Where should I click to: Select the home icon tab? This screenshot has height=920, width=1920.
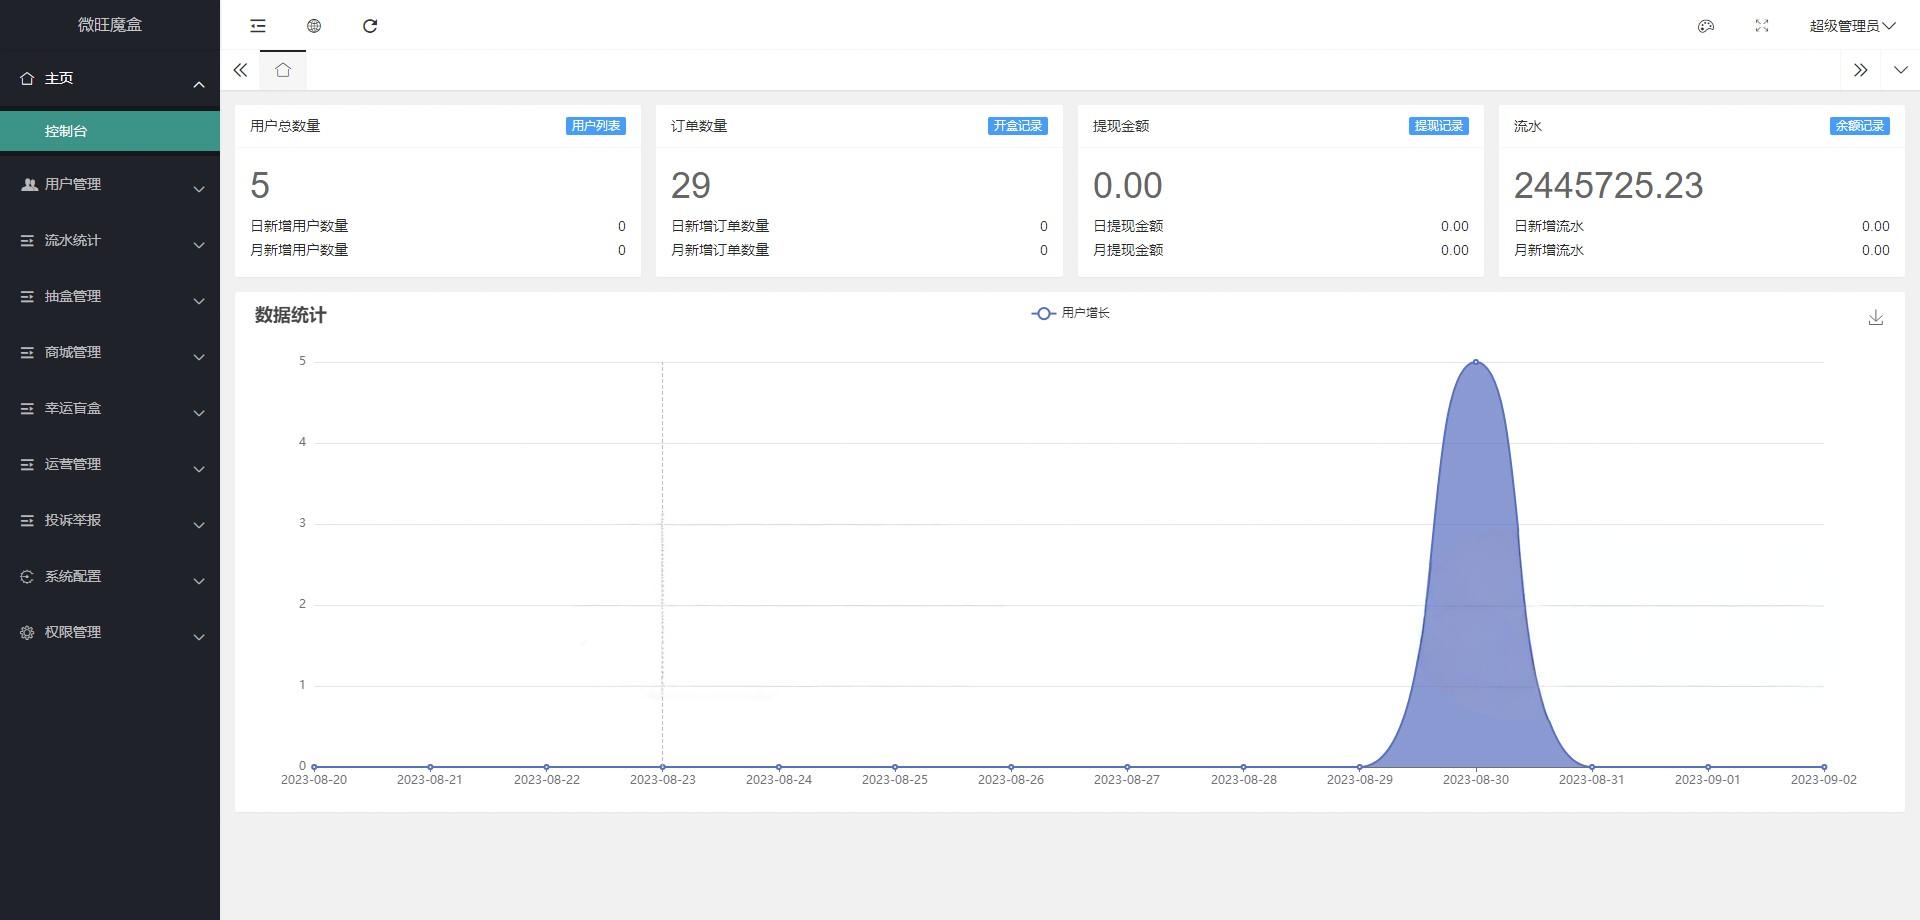pyautogui.click(x=283, y=70)
